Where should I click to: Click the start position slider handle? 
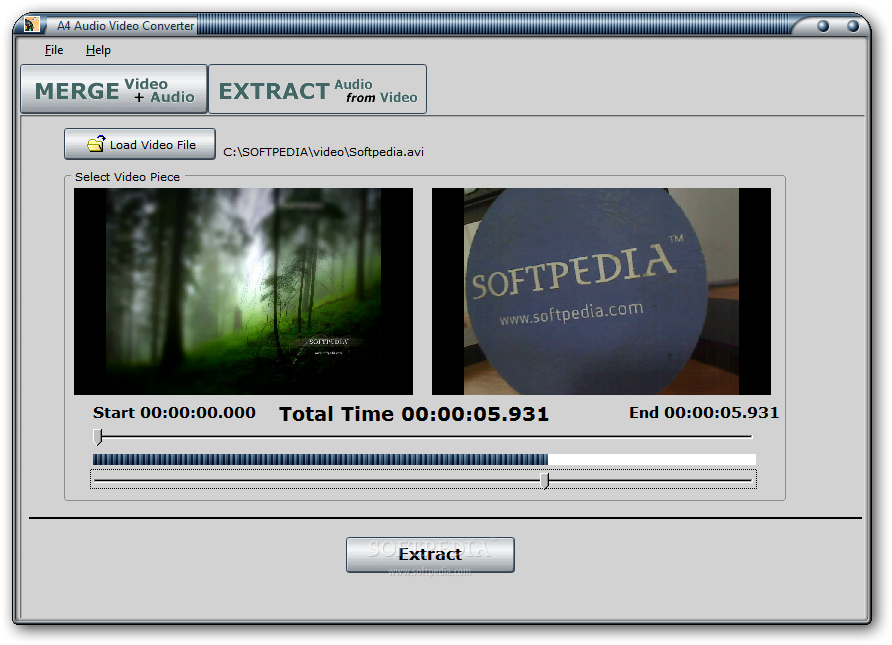tap(98, 437)
